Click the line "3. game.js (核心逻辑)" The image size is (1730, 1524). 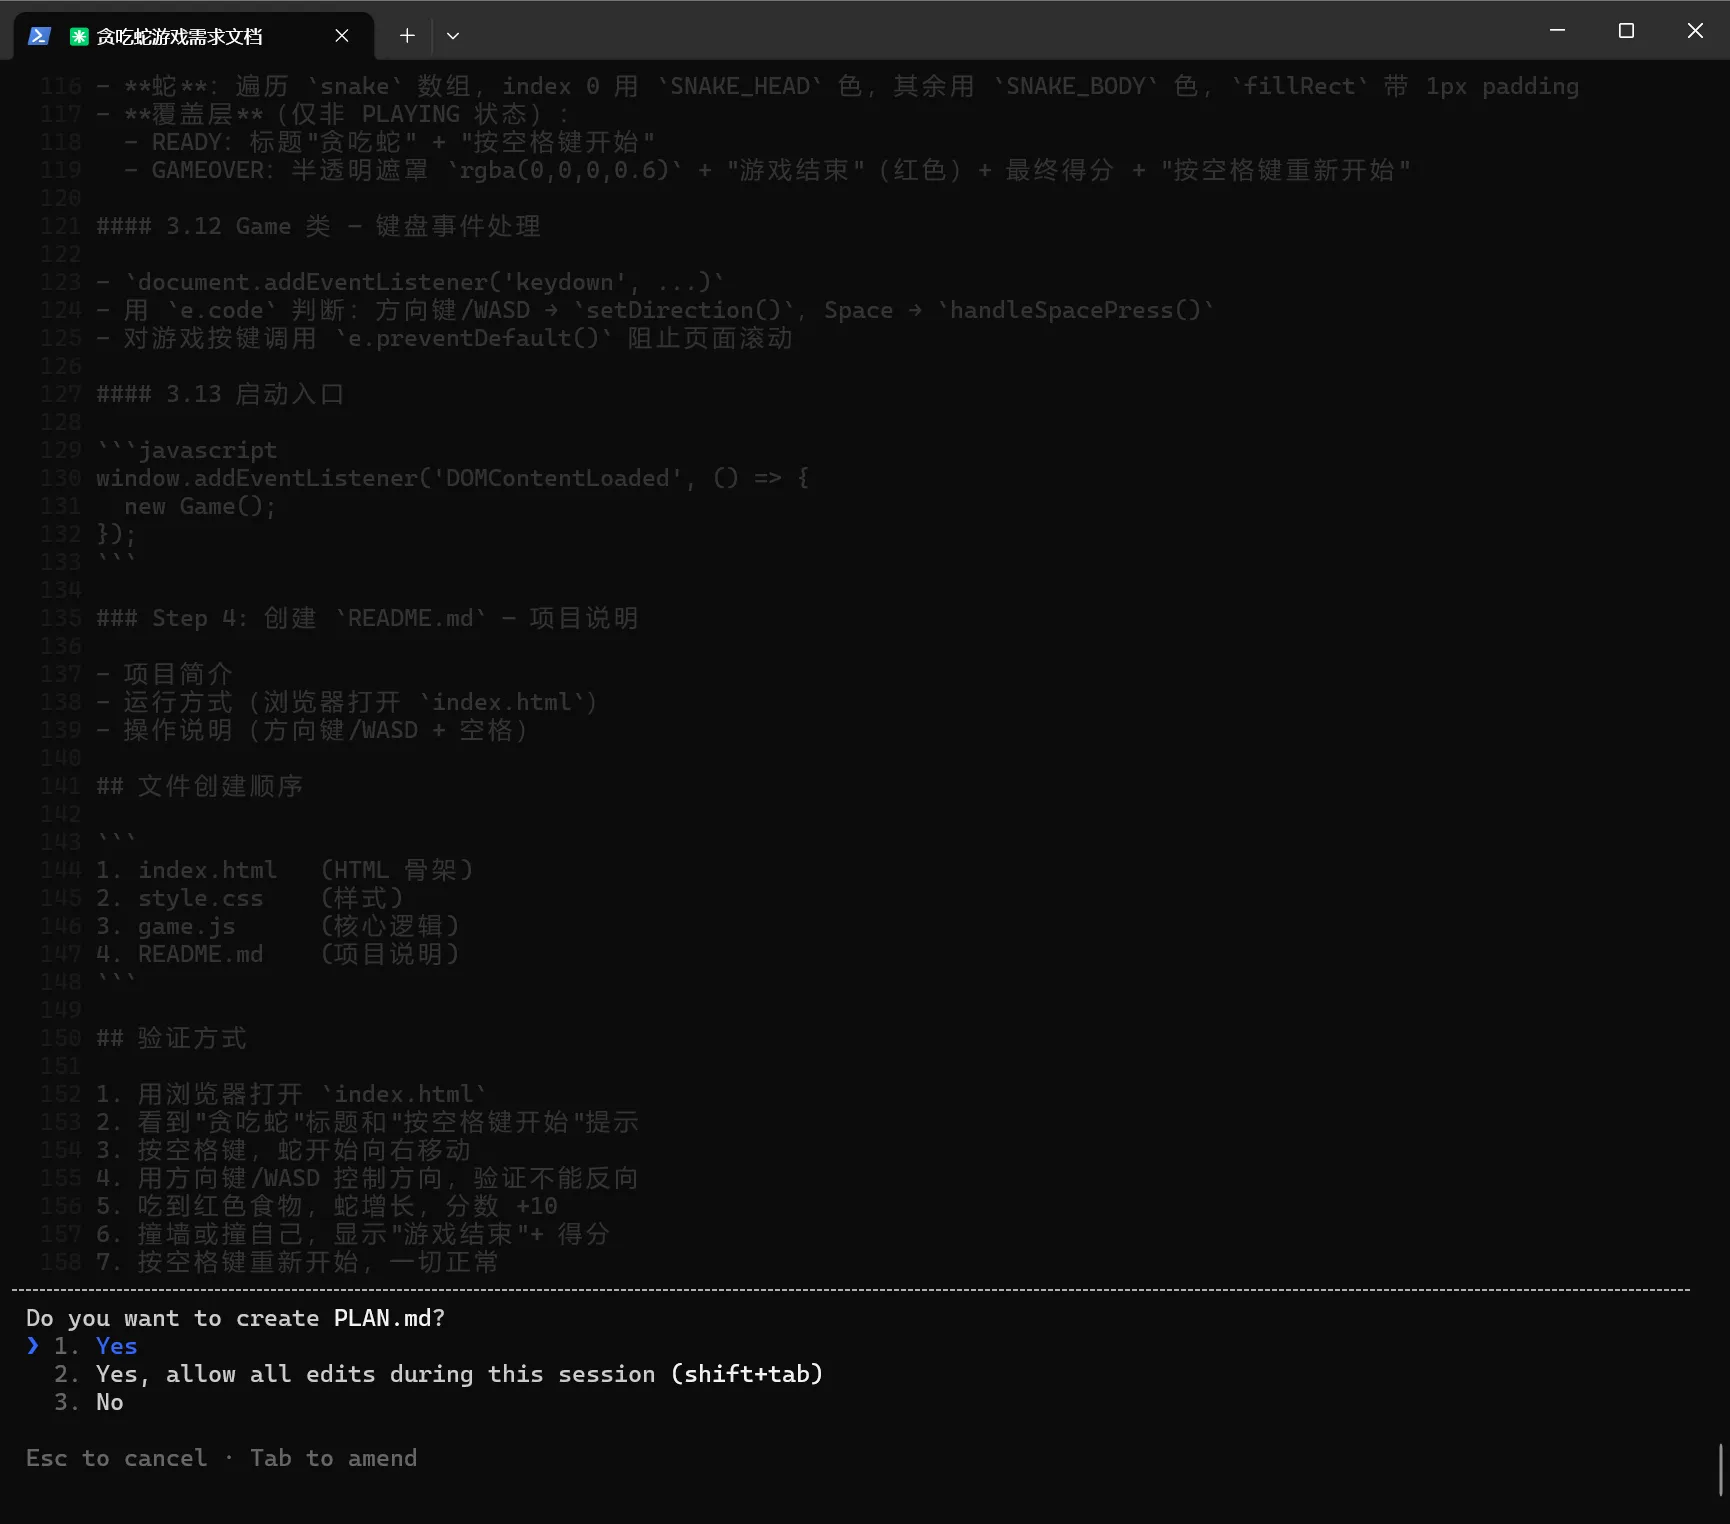[x=277, y=926]
